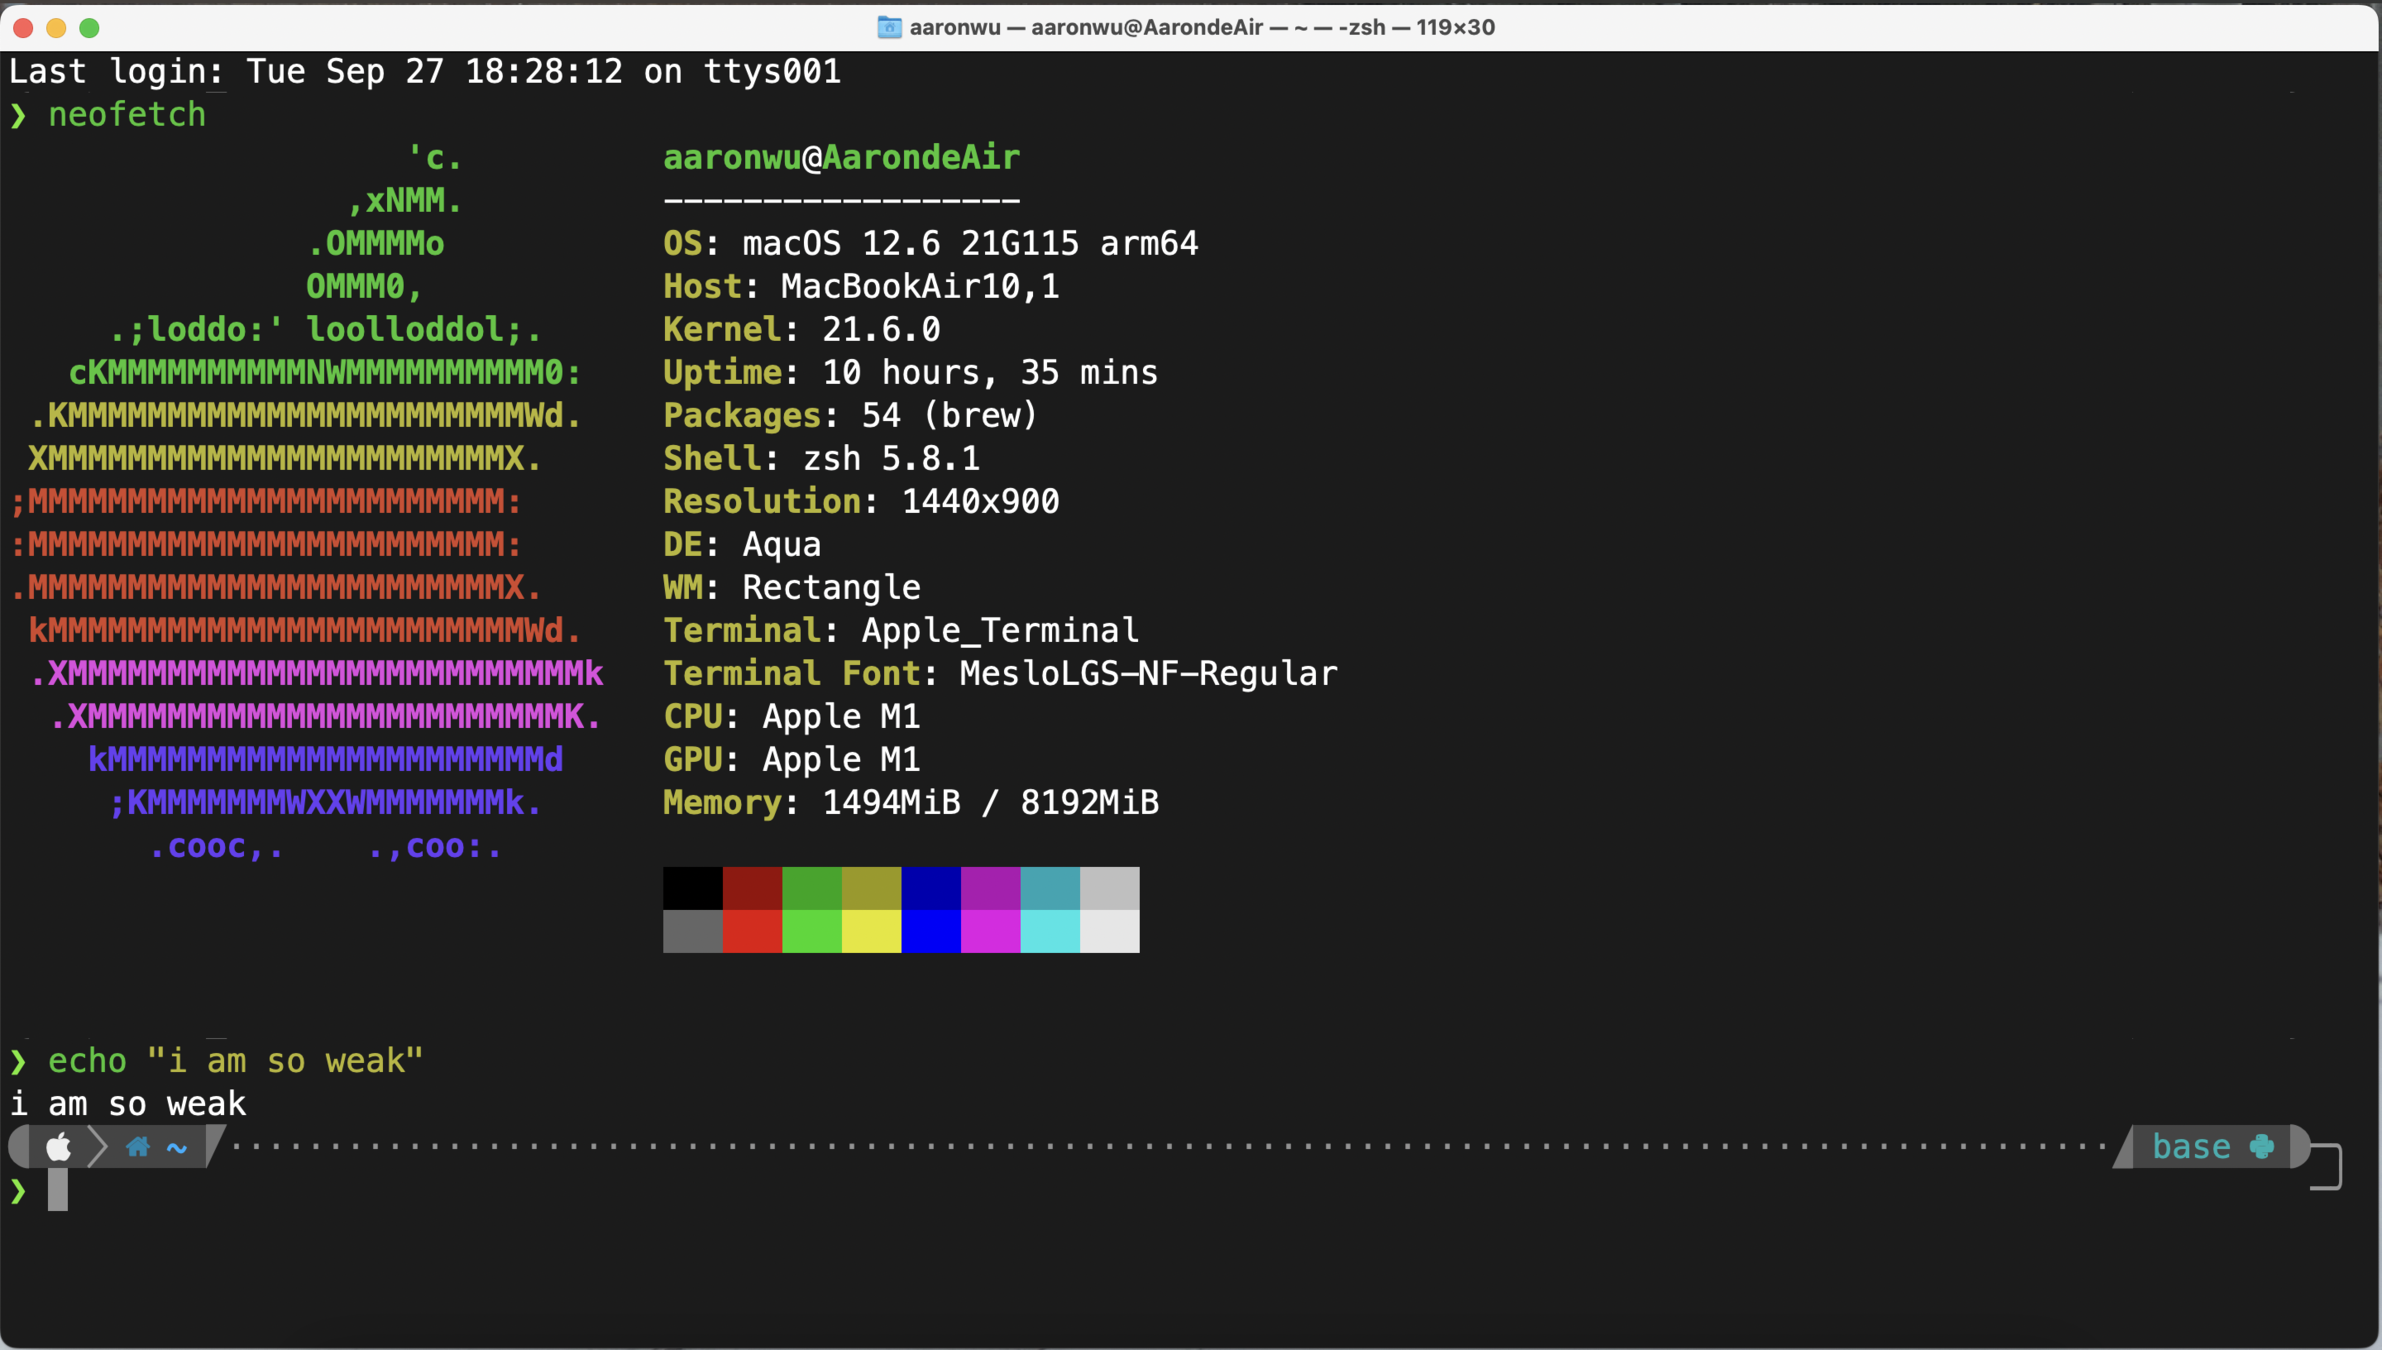Click the aaronwu@AarondeAir hostname text
Viewport: 2382px width, 1350px height.
tap(841, 157)
